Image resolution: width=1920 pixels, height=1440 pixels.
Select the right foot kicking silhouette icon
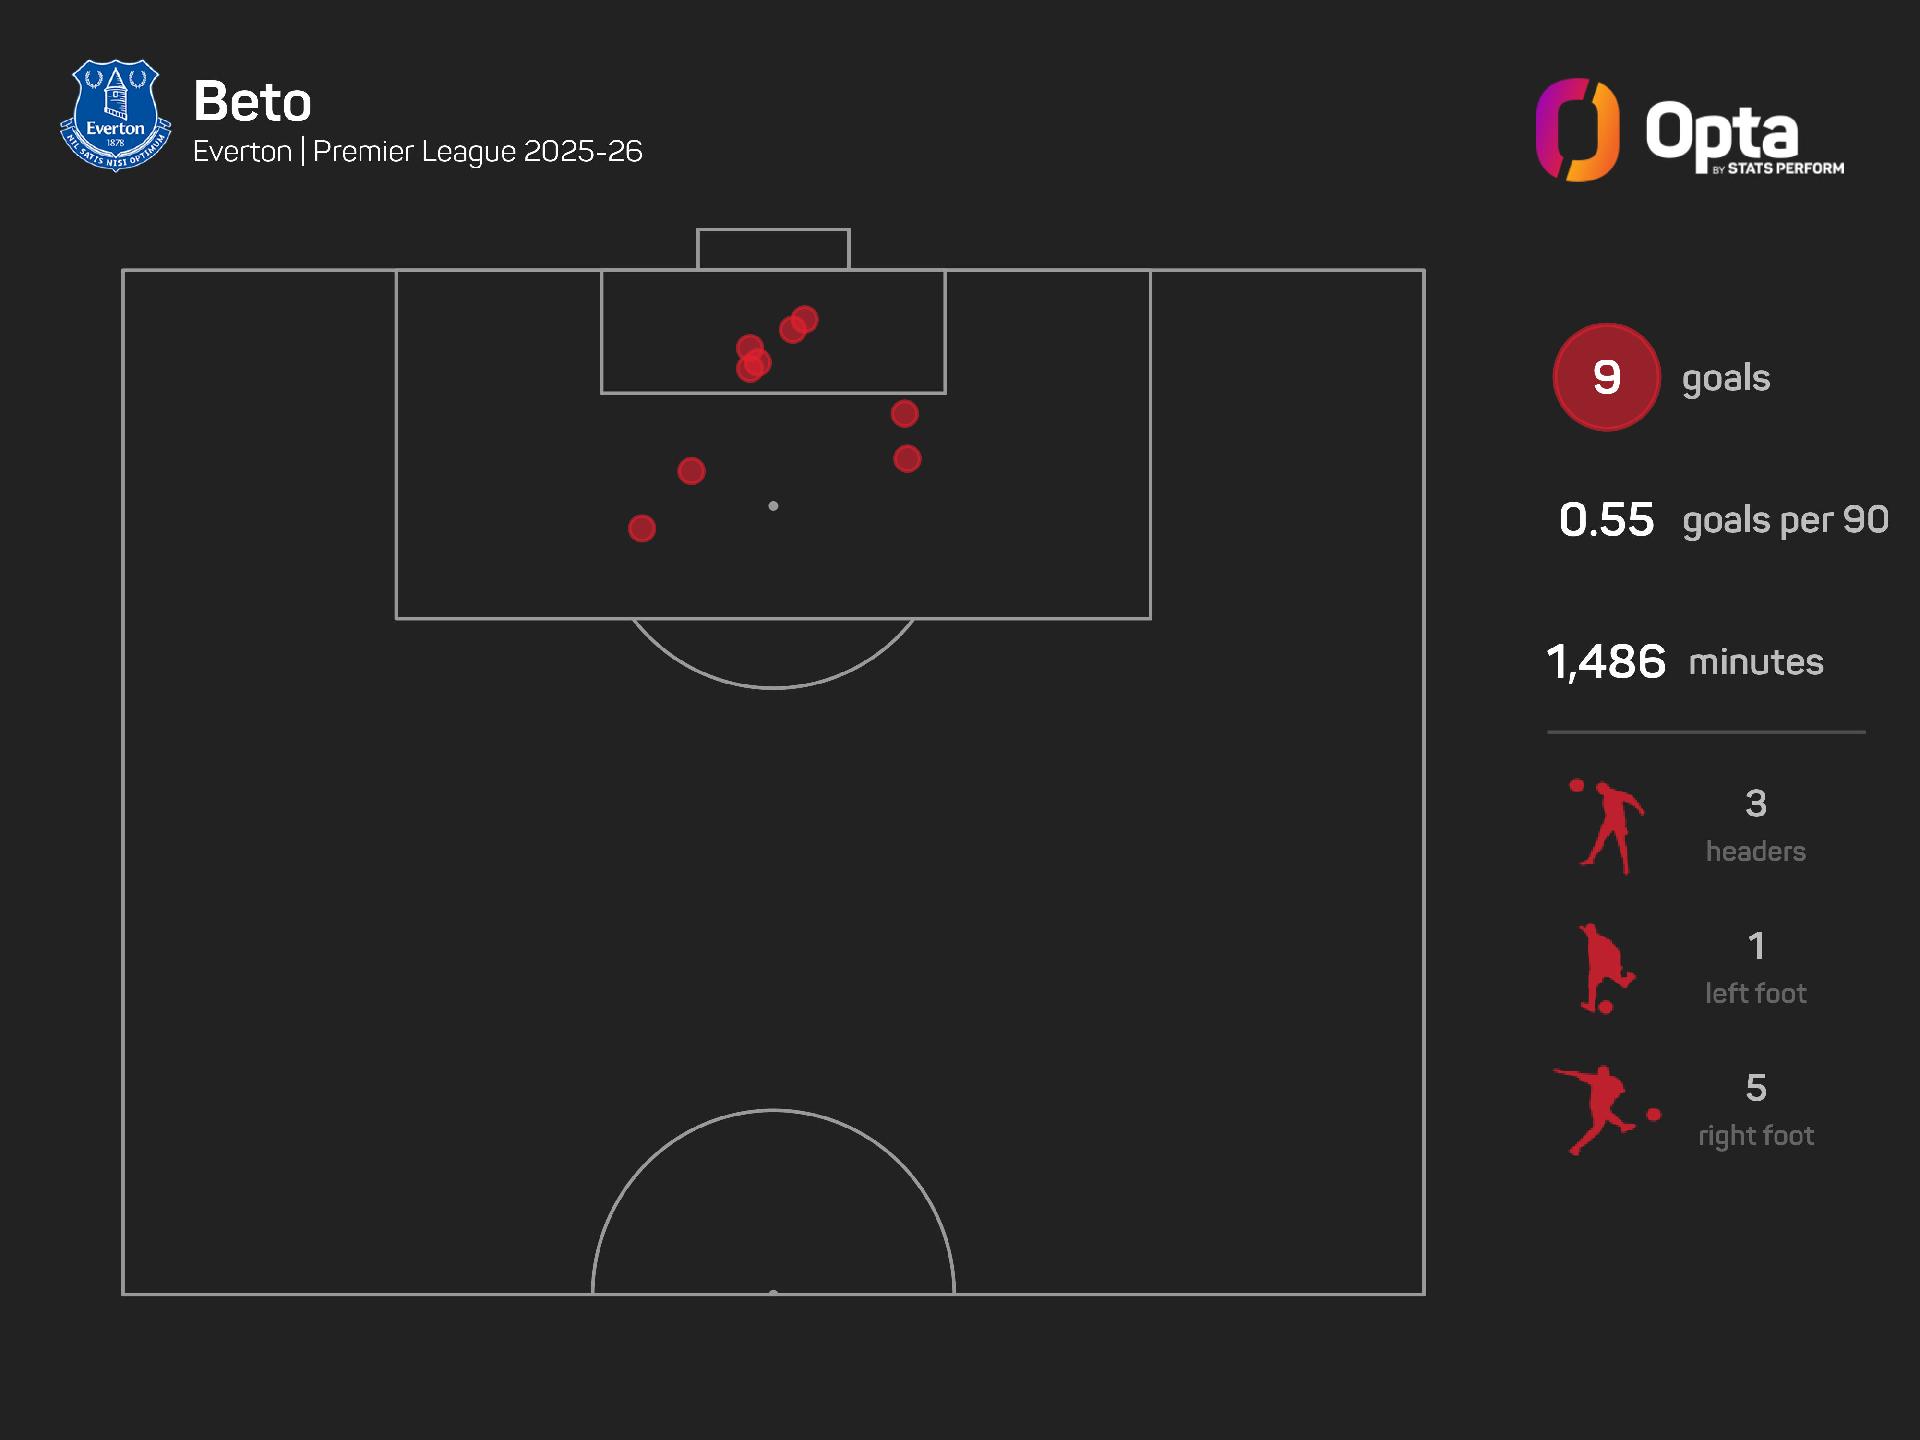click(1607, 1109)
